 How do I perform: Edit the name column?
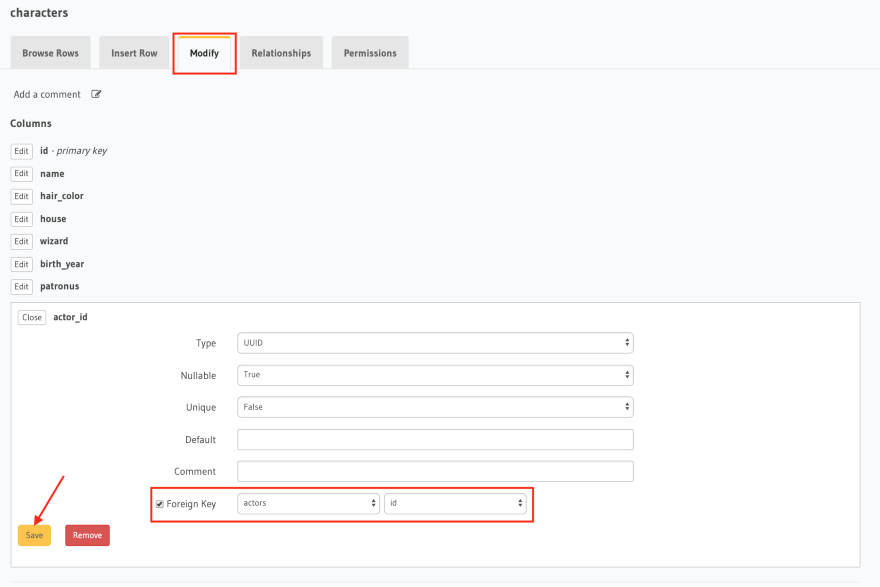click(x=21, y=173)
